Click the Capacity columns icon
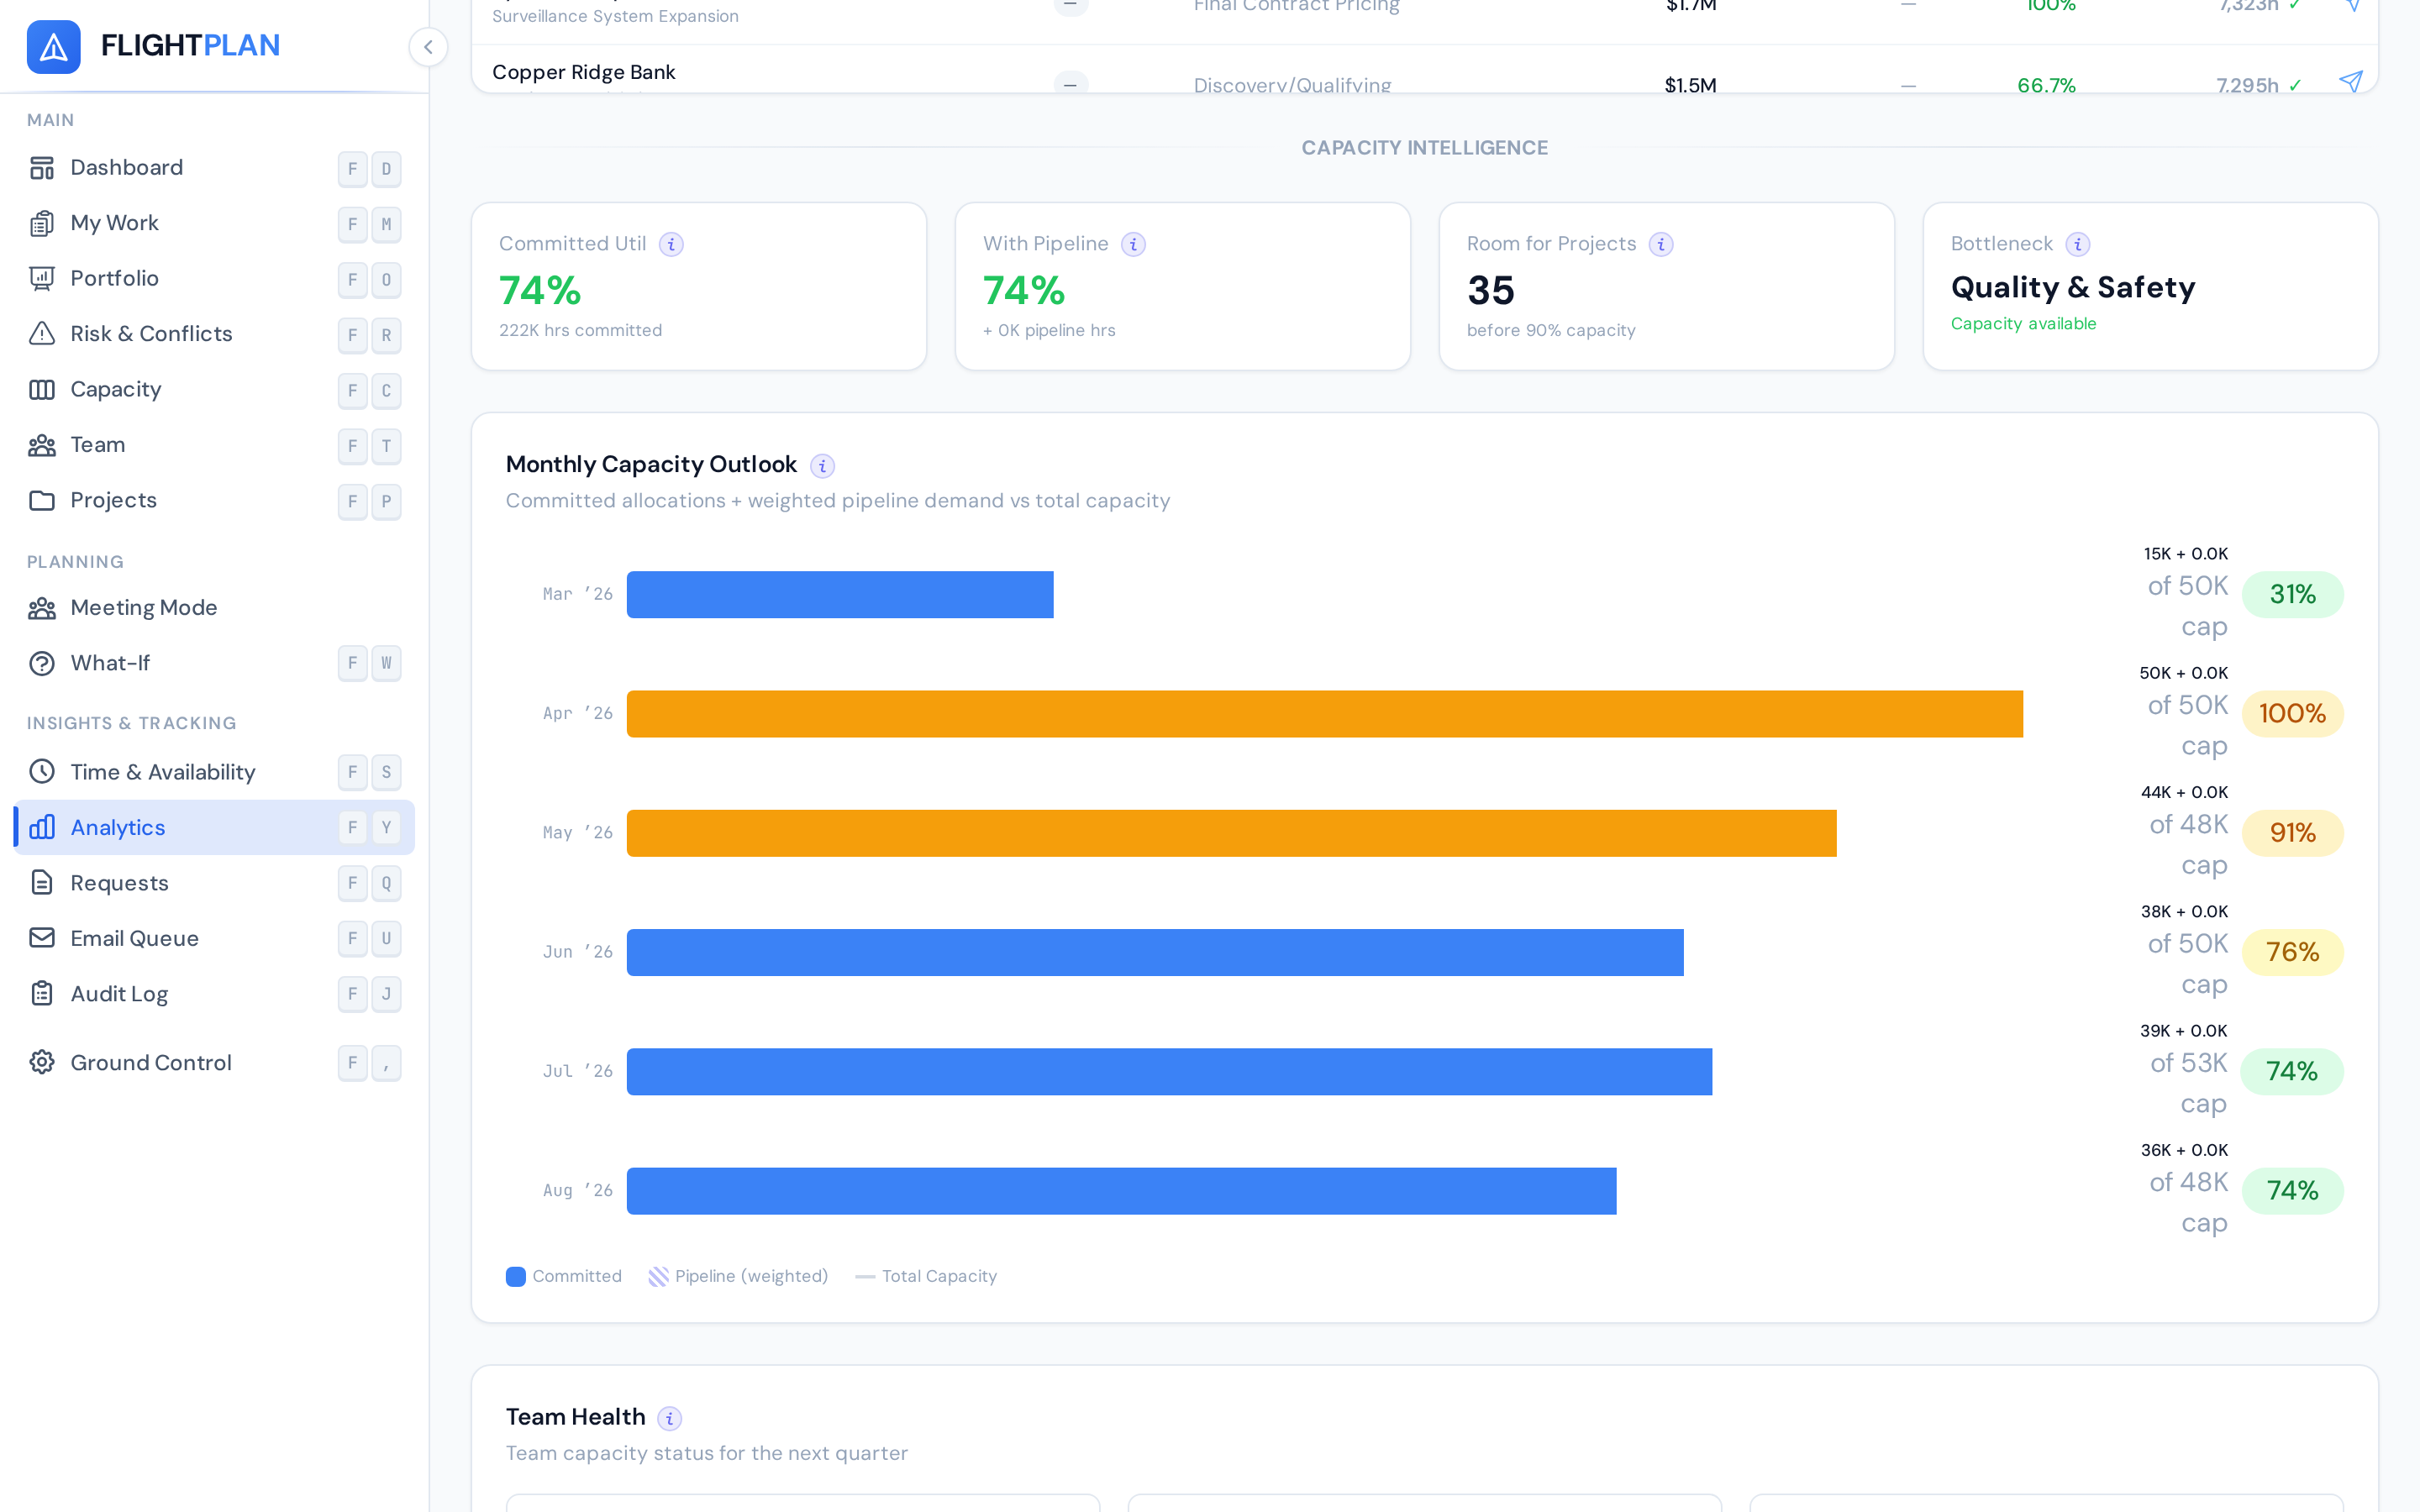This screenshot has width=2420, height=1512. click(42, 389)
